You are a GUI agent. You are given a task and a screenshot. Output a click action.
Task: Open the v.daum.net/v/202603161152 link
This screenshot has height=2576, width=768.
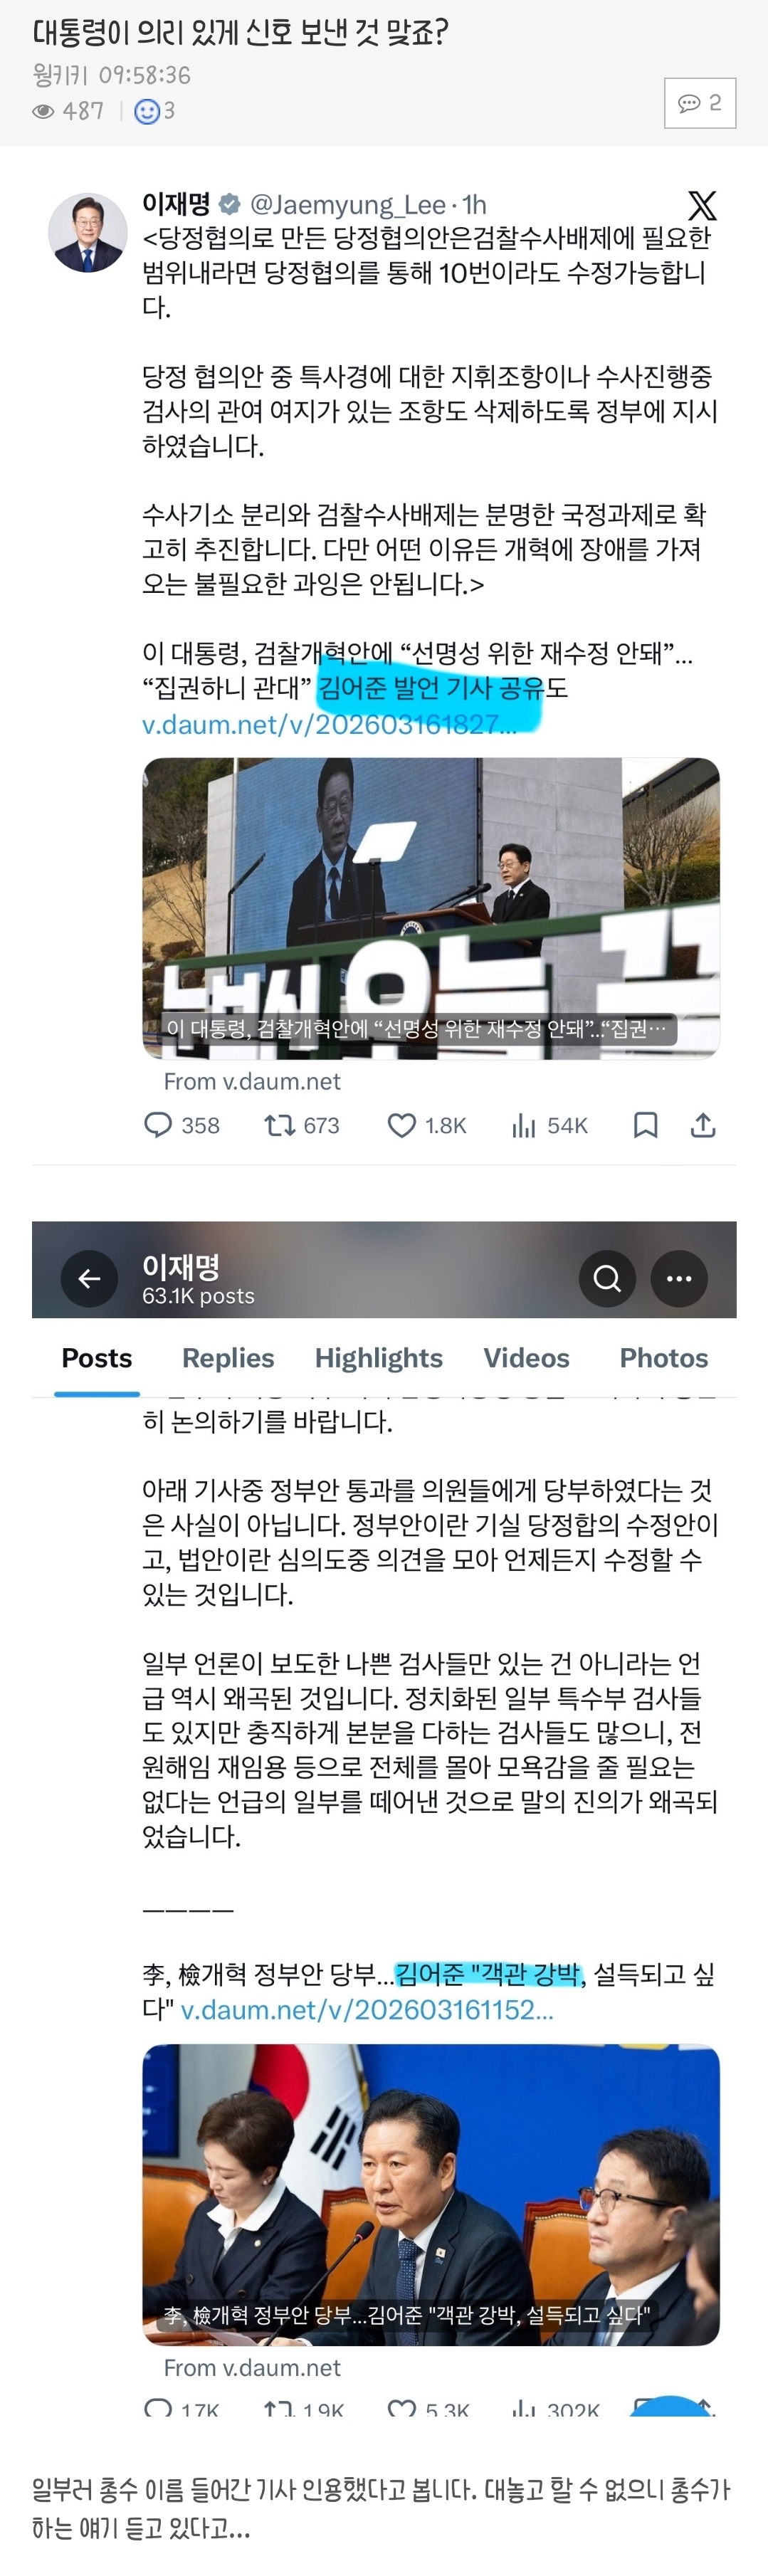coord(367,2009)
